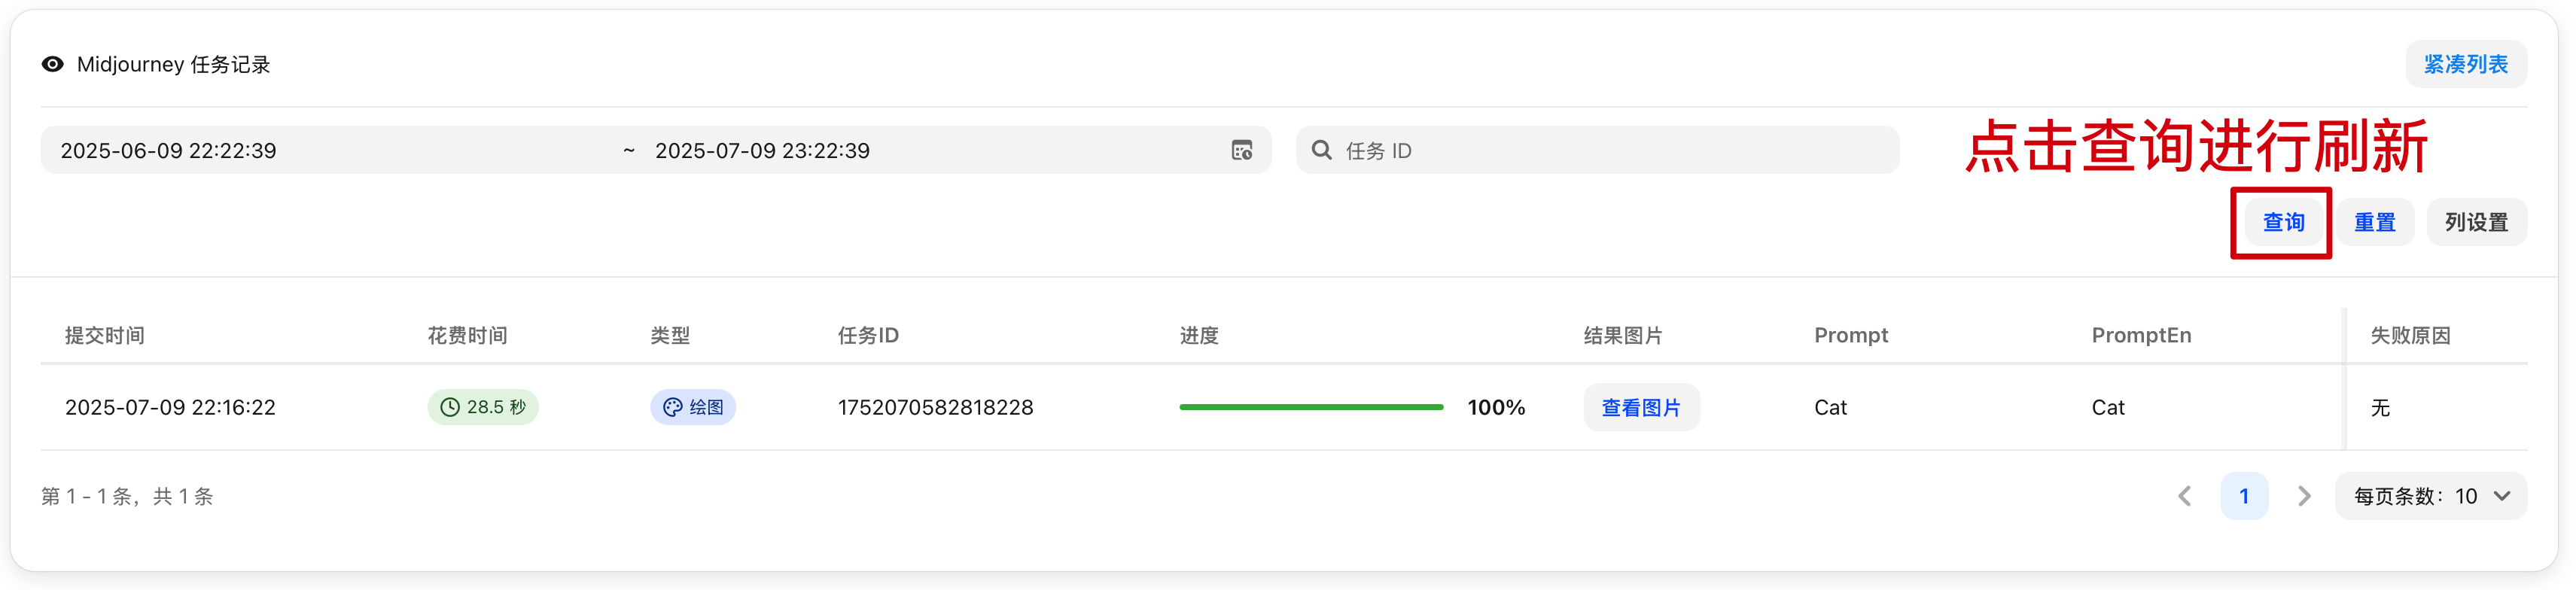Open 列设置 column settings

pyautogui.click(x=2476, y=222)
